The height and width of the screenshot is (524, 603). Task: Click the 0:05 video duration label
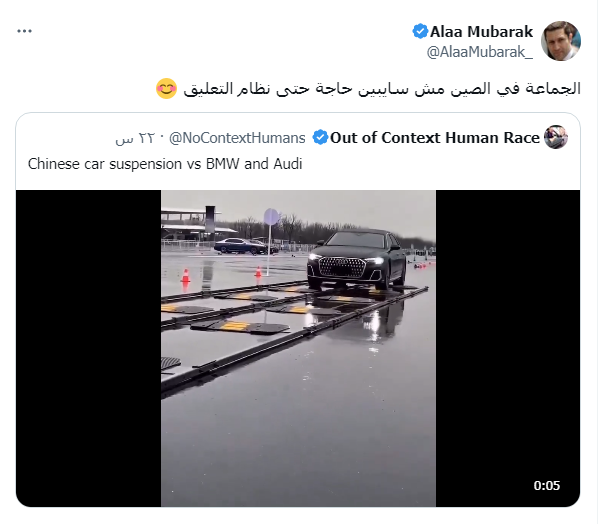(546, 486)
